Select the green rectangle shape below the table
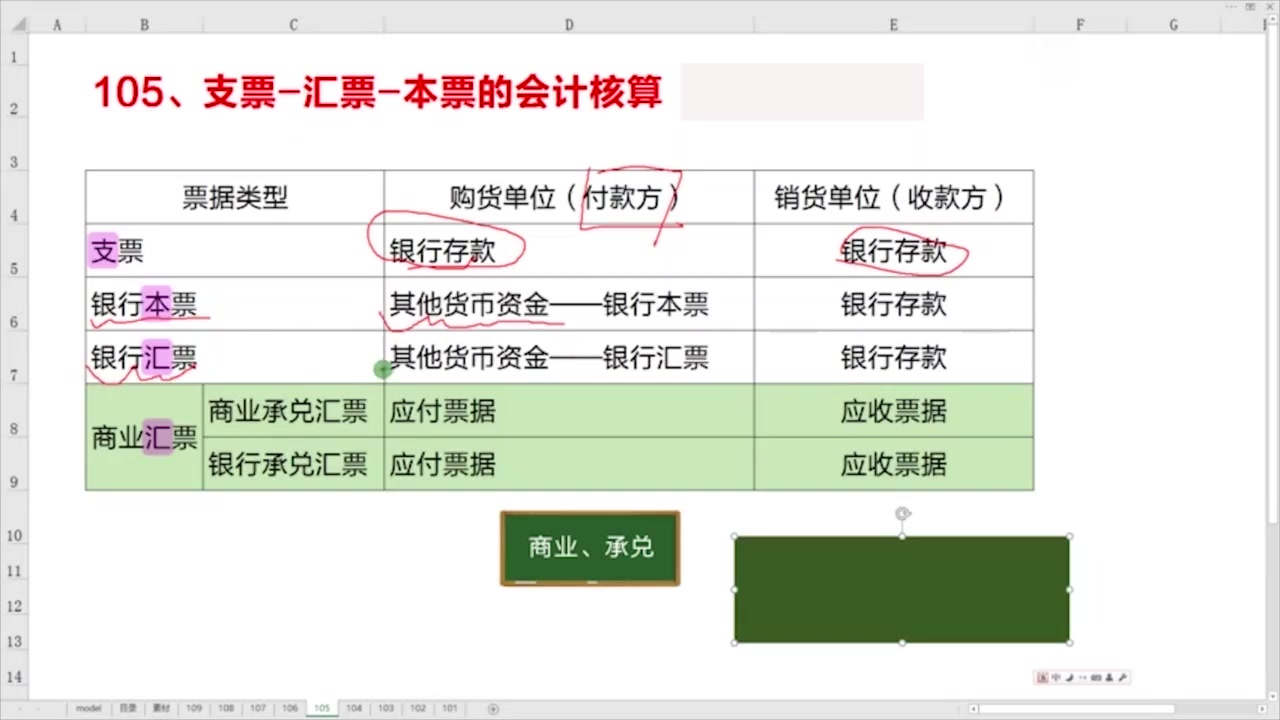Viewport: 1280px width, 720px height. coord(901,588)
